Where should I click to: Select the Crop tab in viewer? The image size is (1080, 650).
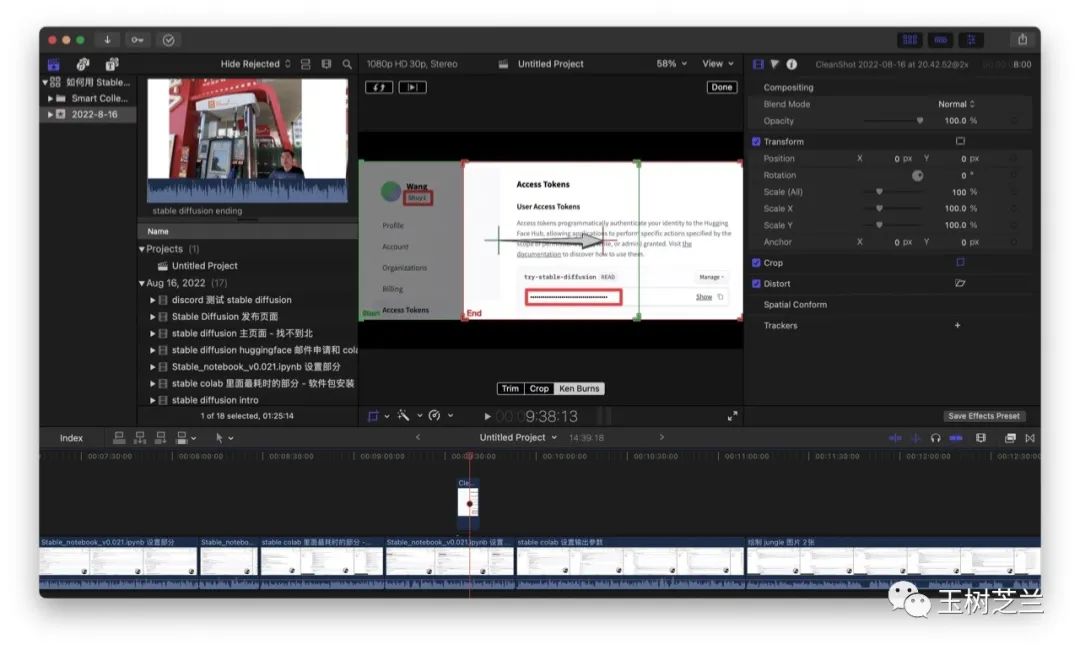coord(539,388)
